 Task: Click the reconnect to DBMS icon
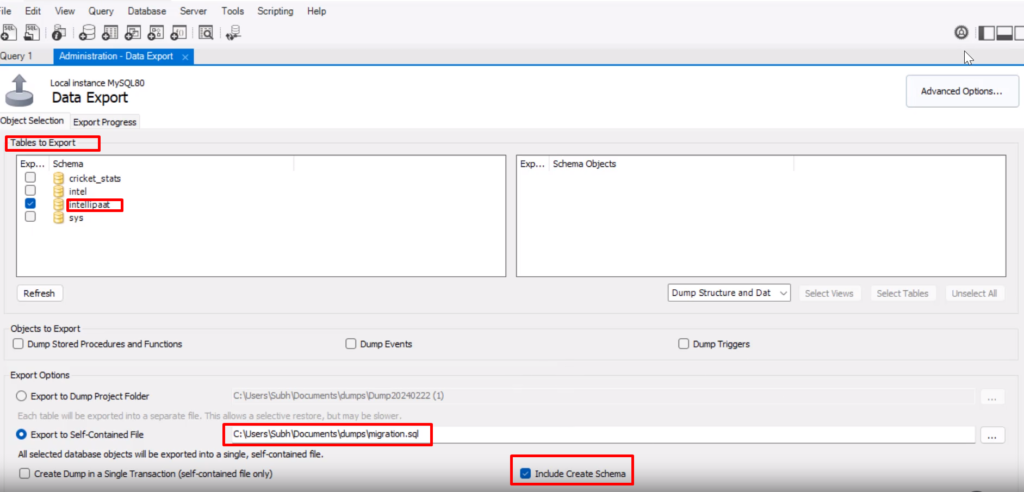pyautogui.click(x=233, y=32)
